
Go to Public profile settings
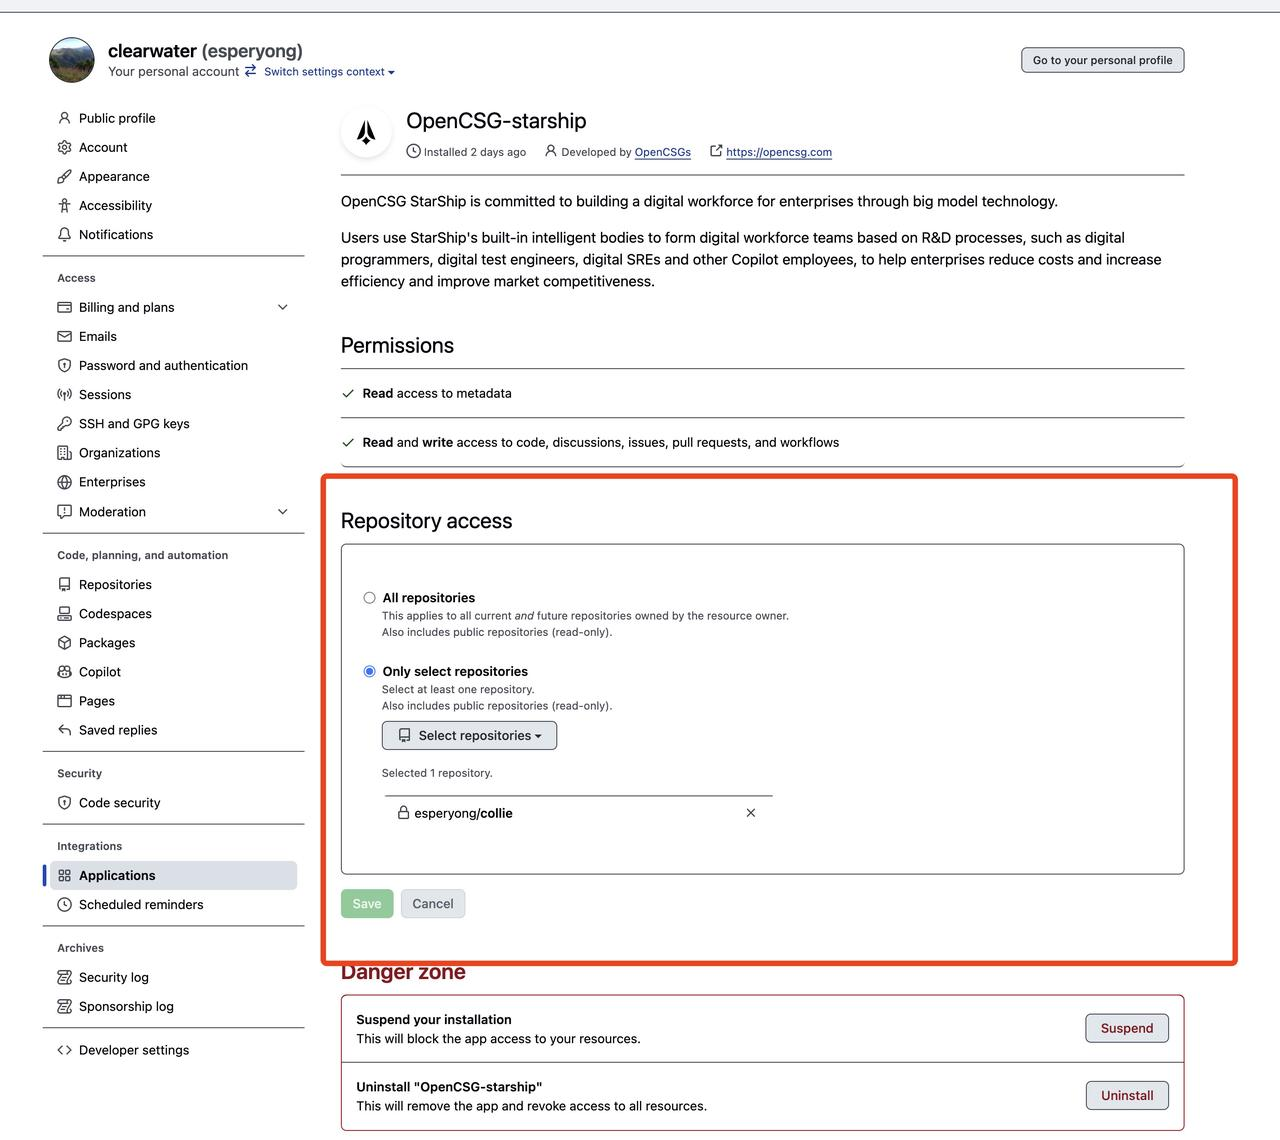coord(117,118)
